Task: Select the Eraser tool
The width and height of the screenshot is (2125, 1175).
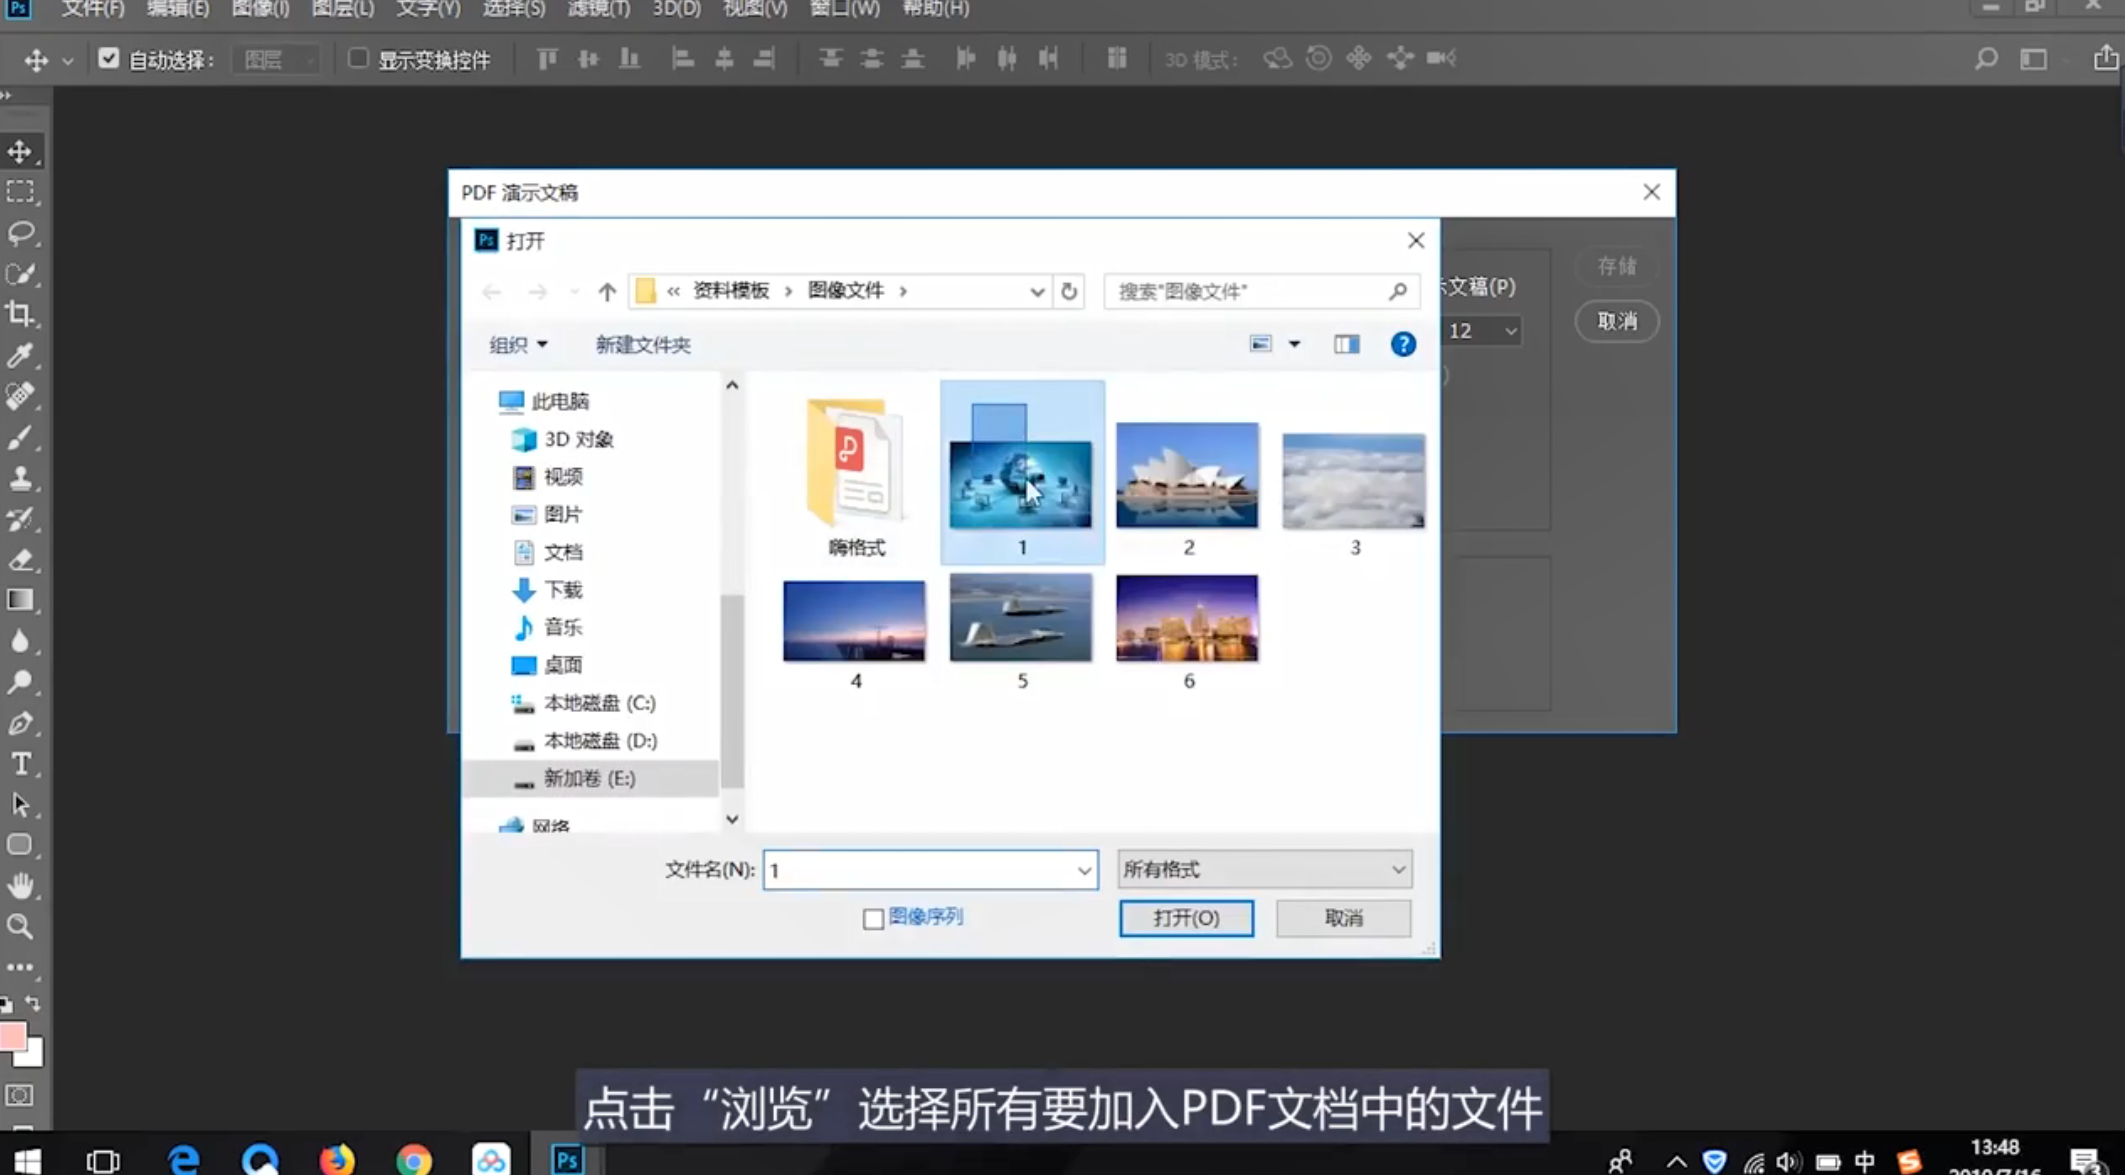Action: point(20,559)
